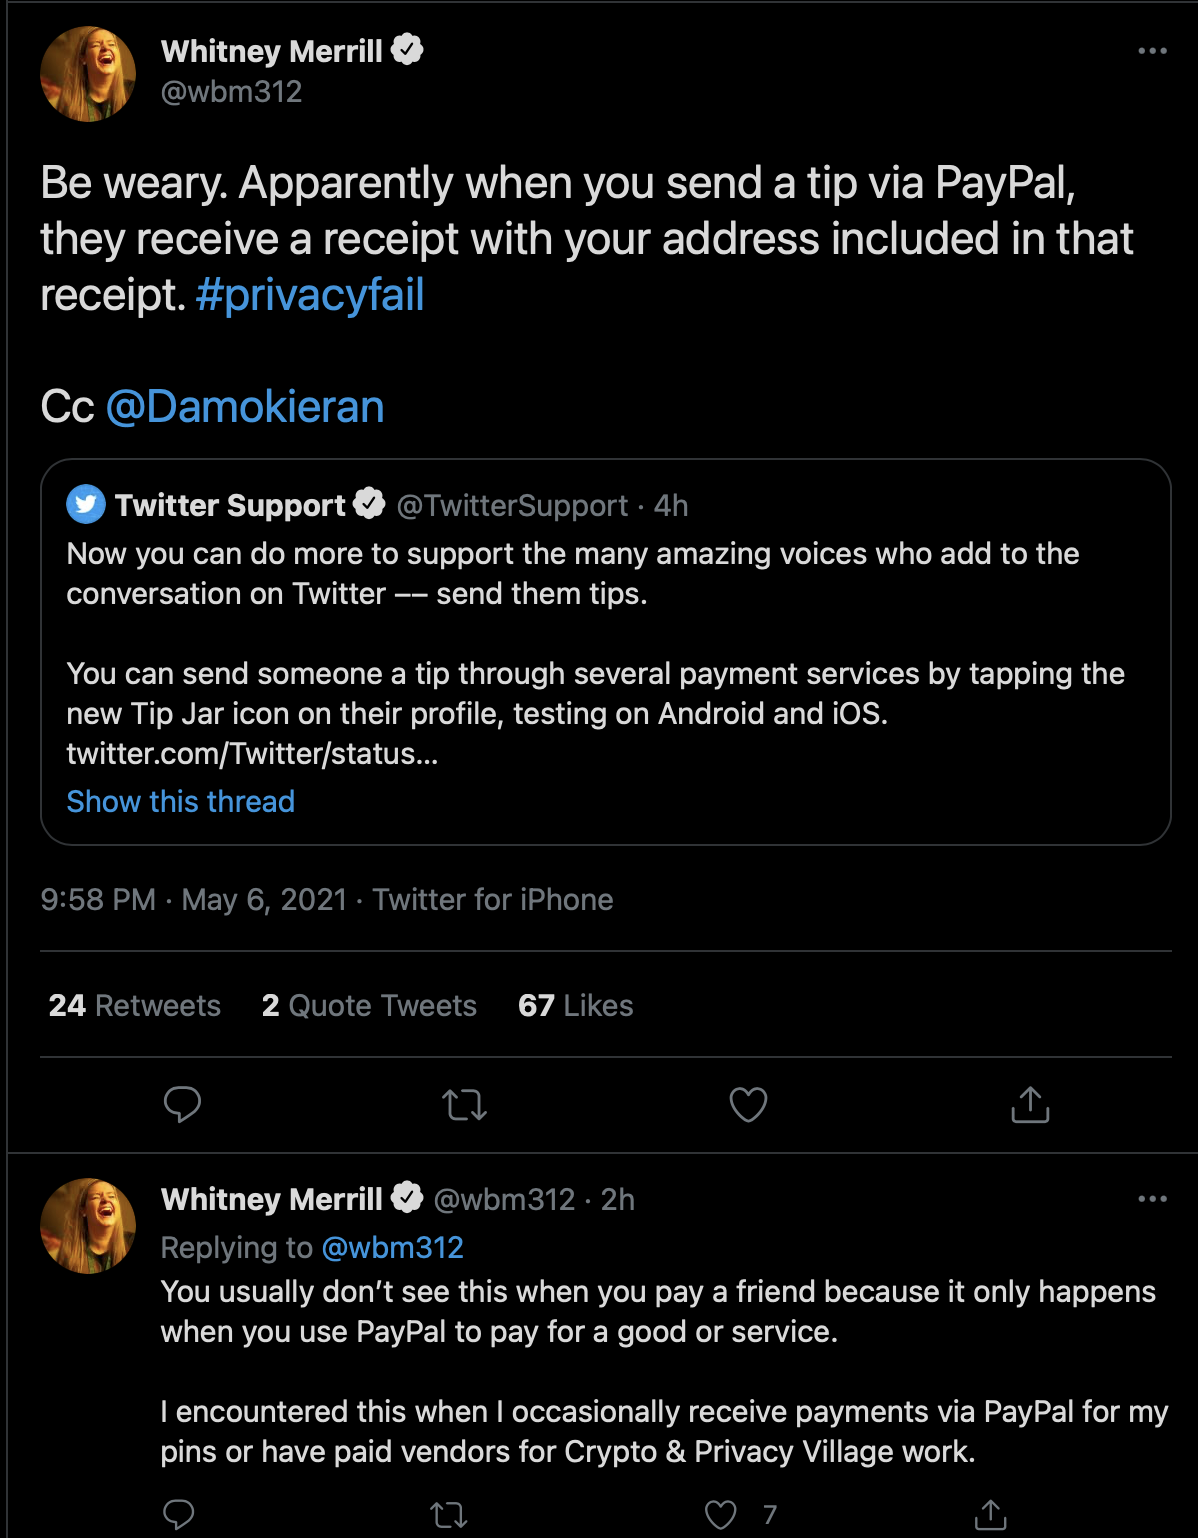Open Whitney Merrill's profile picture at top

click(x=88, y=74)
